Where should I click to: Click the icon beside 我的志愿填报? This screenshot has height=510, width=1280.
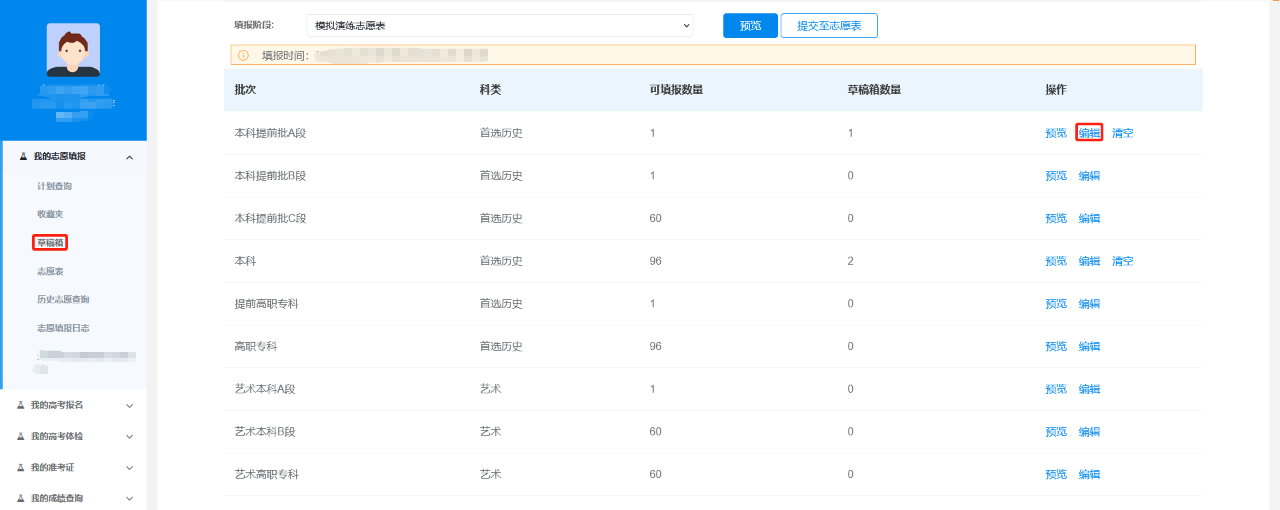coord(23,157)
